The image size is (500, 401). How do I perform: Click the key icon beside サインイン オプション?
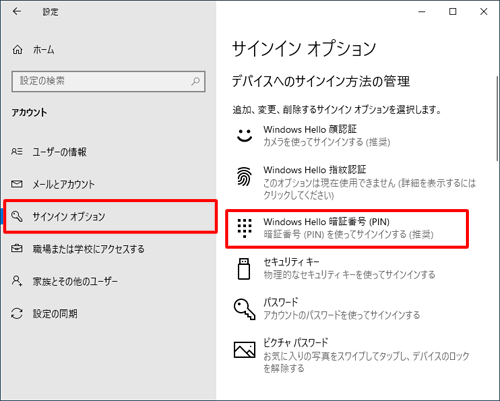tap(17, 216)
